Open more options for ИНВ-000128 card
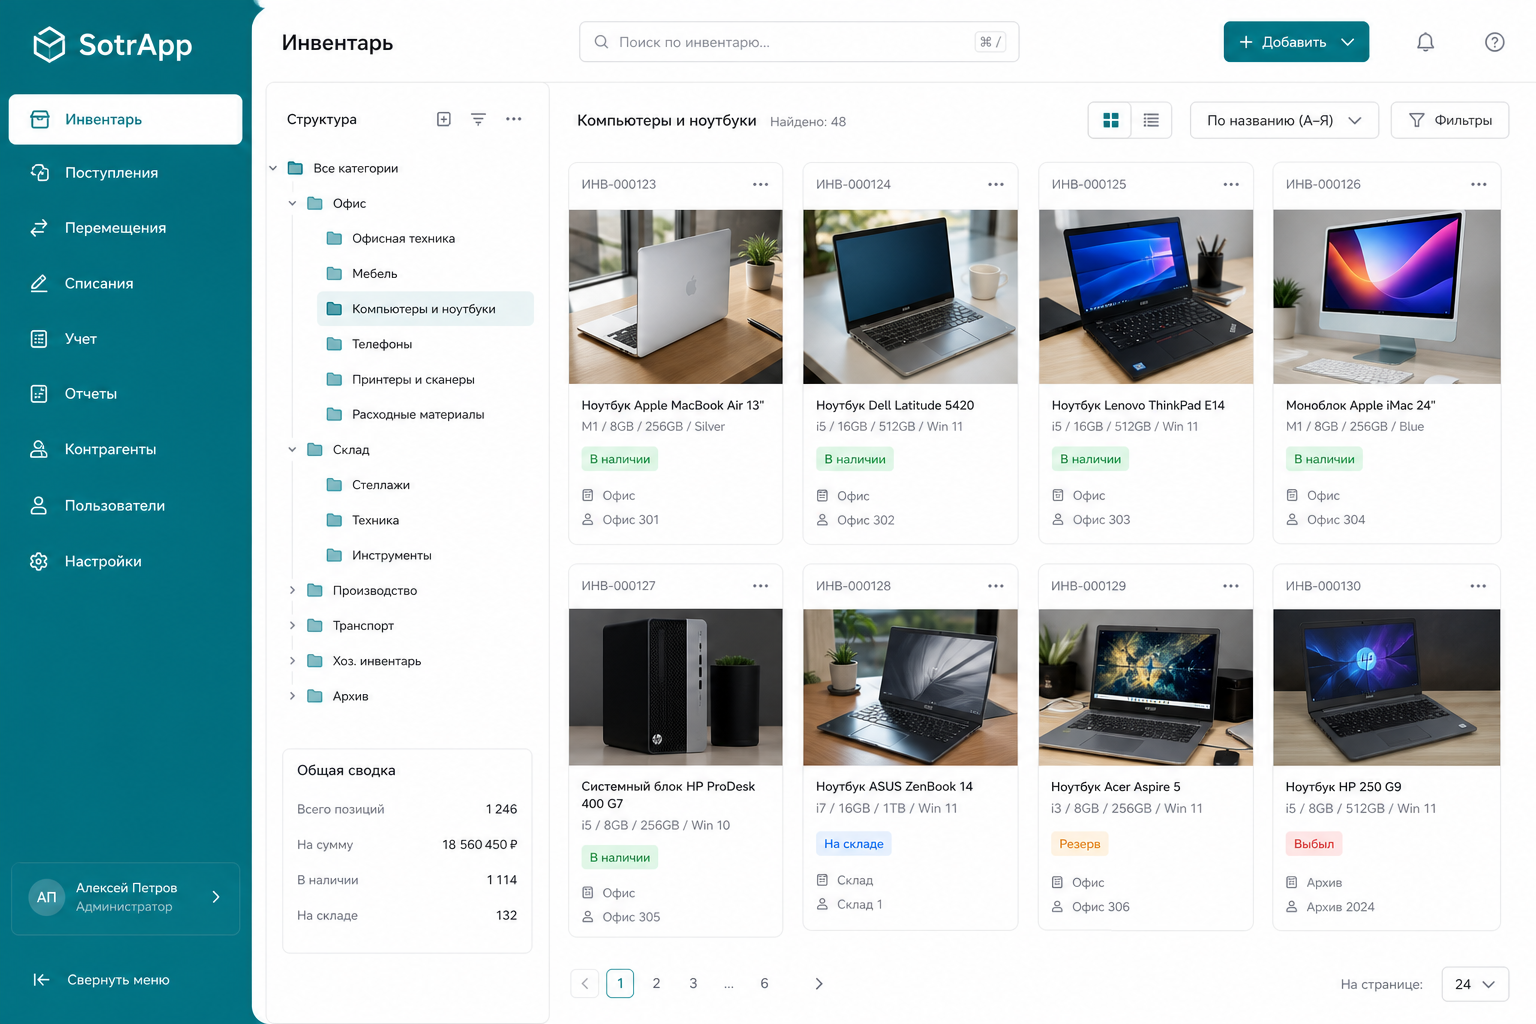This screenshot has width=1536, height=1024. pos(995,586)
